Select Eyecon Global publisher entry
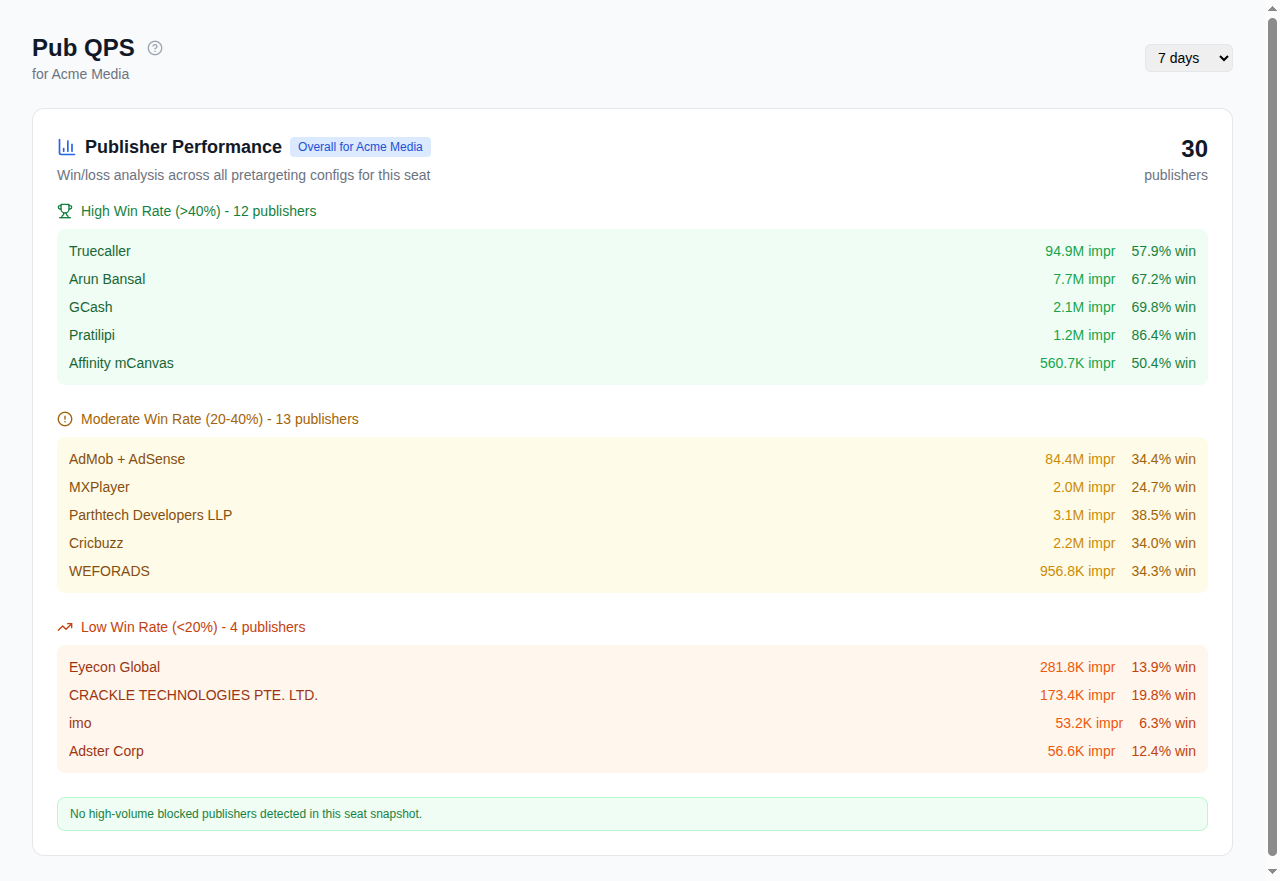 tap(114, 667)
